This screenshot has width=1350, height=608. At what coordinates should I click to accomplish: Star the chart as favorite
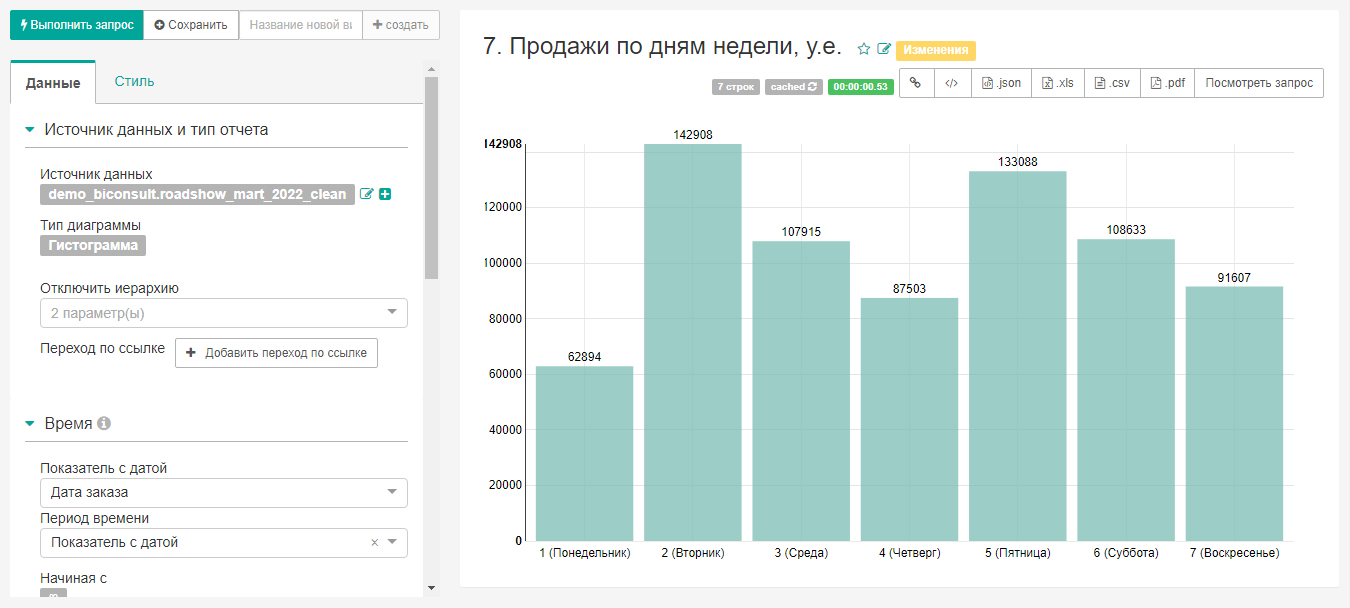(864, 49)
